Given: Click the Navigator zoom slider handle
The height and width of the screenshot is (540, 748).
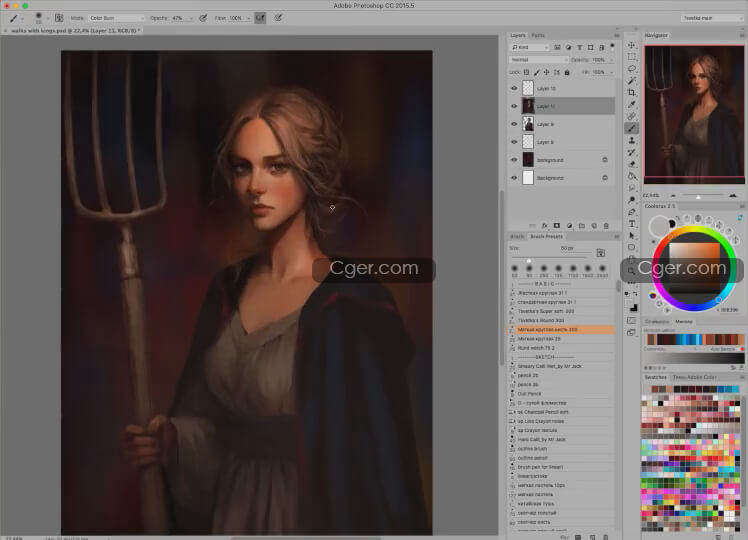Looking at the screenshot, I should (x=698, y=197).
